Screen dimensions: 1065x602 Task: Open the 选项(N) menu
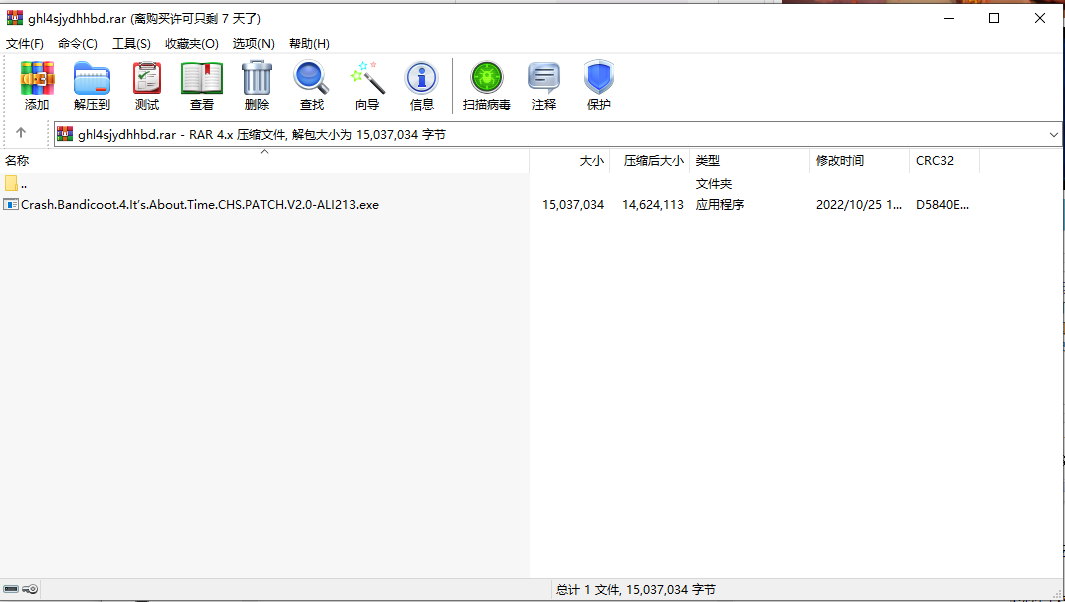(x=254, y=43)
